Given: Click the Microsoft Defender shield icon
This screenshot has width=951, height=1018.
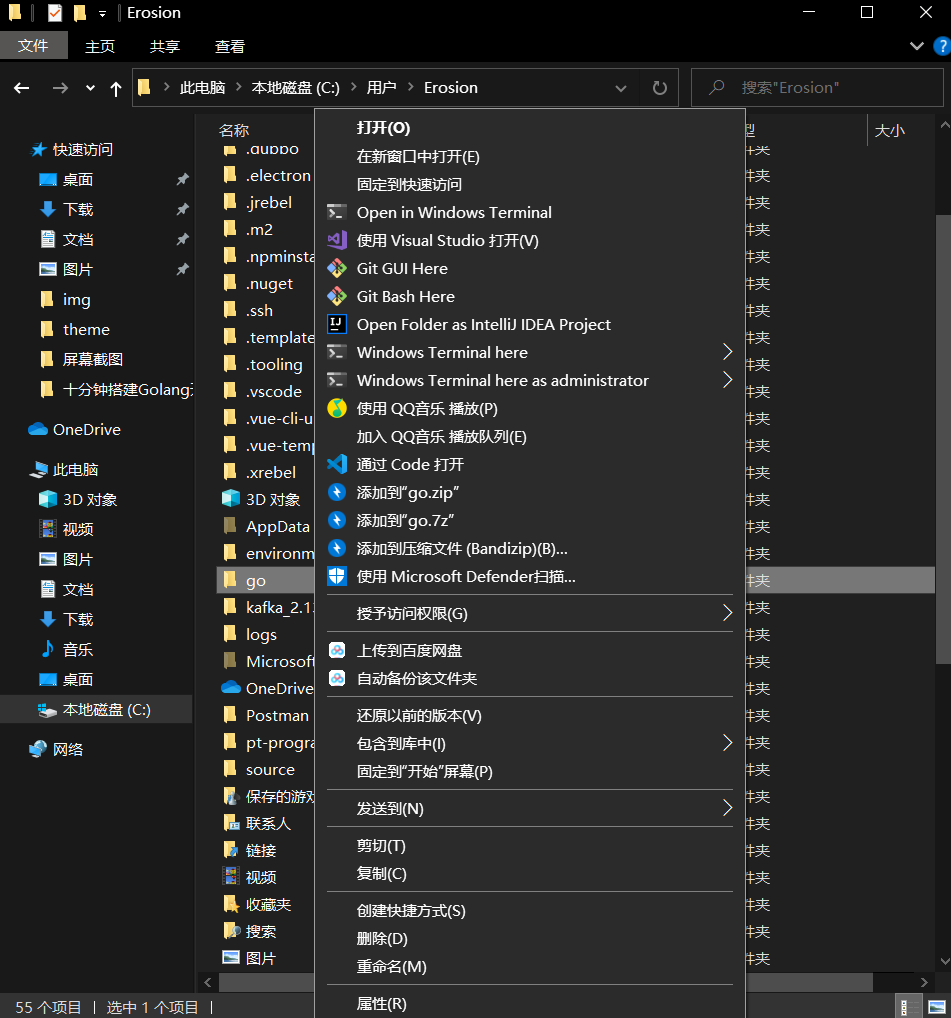Looking at the screenshot, I should [x=337, y=576].
